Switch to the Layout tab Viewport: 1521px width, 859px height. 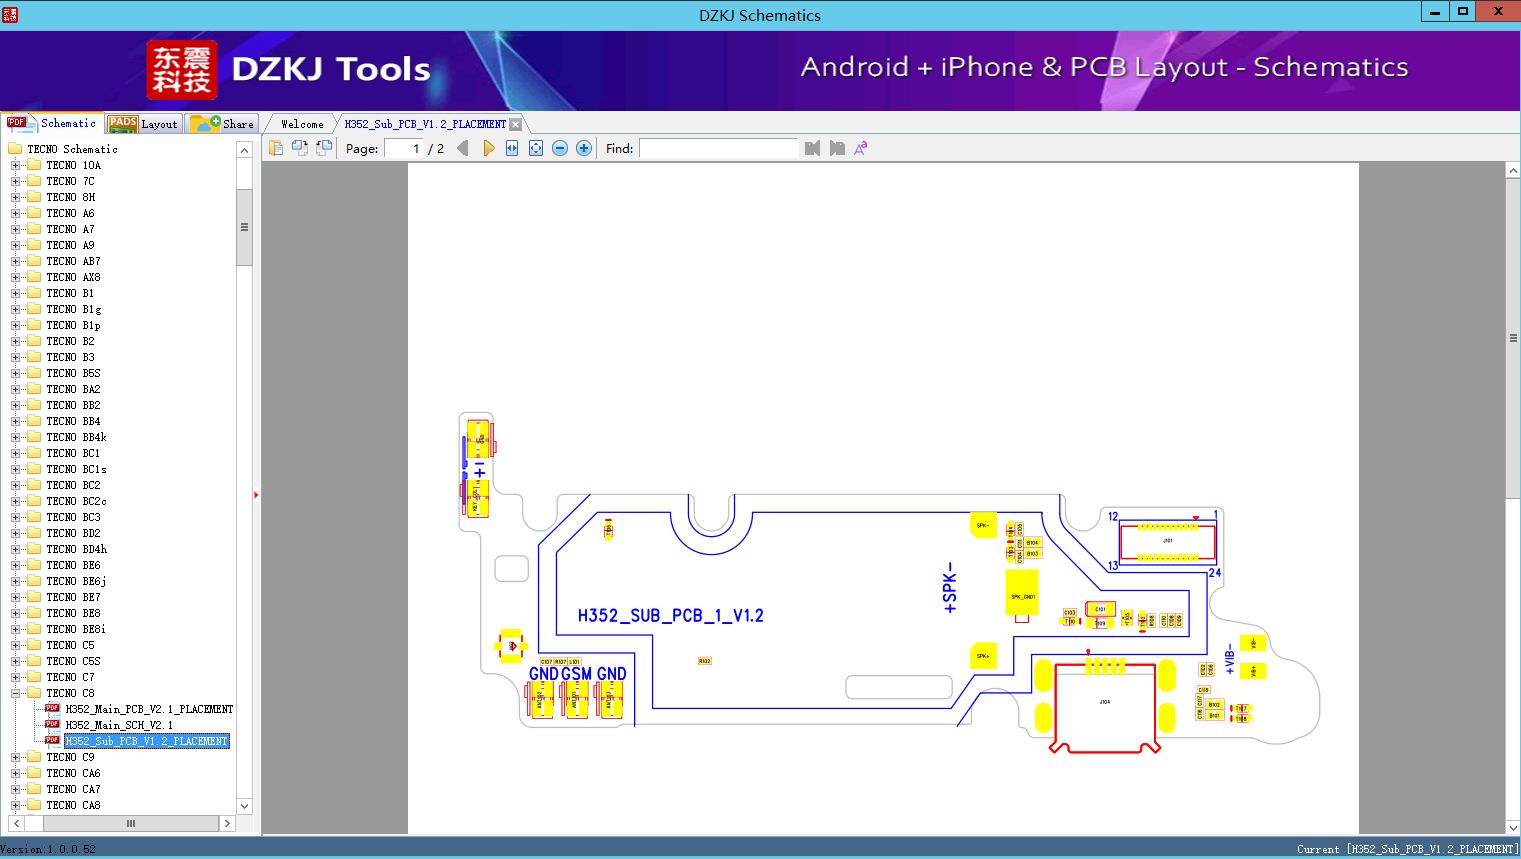click(x=143, y=123)
